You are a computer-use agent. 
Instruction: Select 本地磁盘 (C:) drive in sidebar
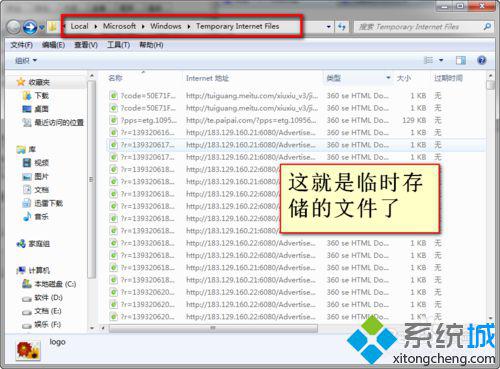click(49, 284)
